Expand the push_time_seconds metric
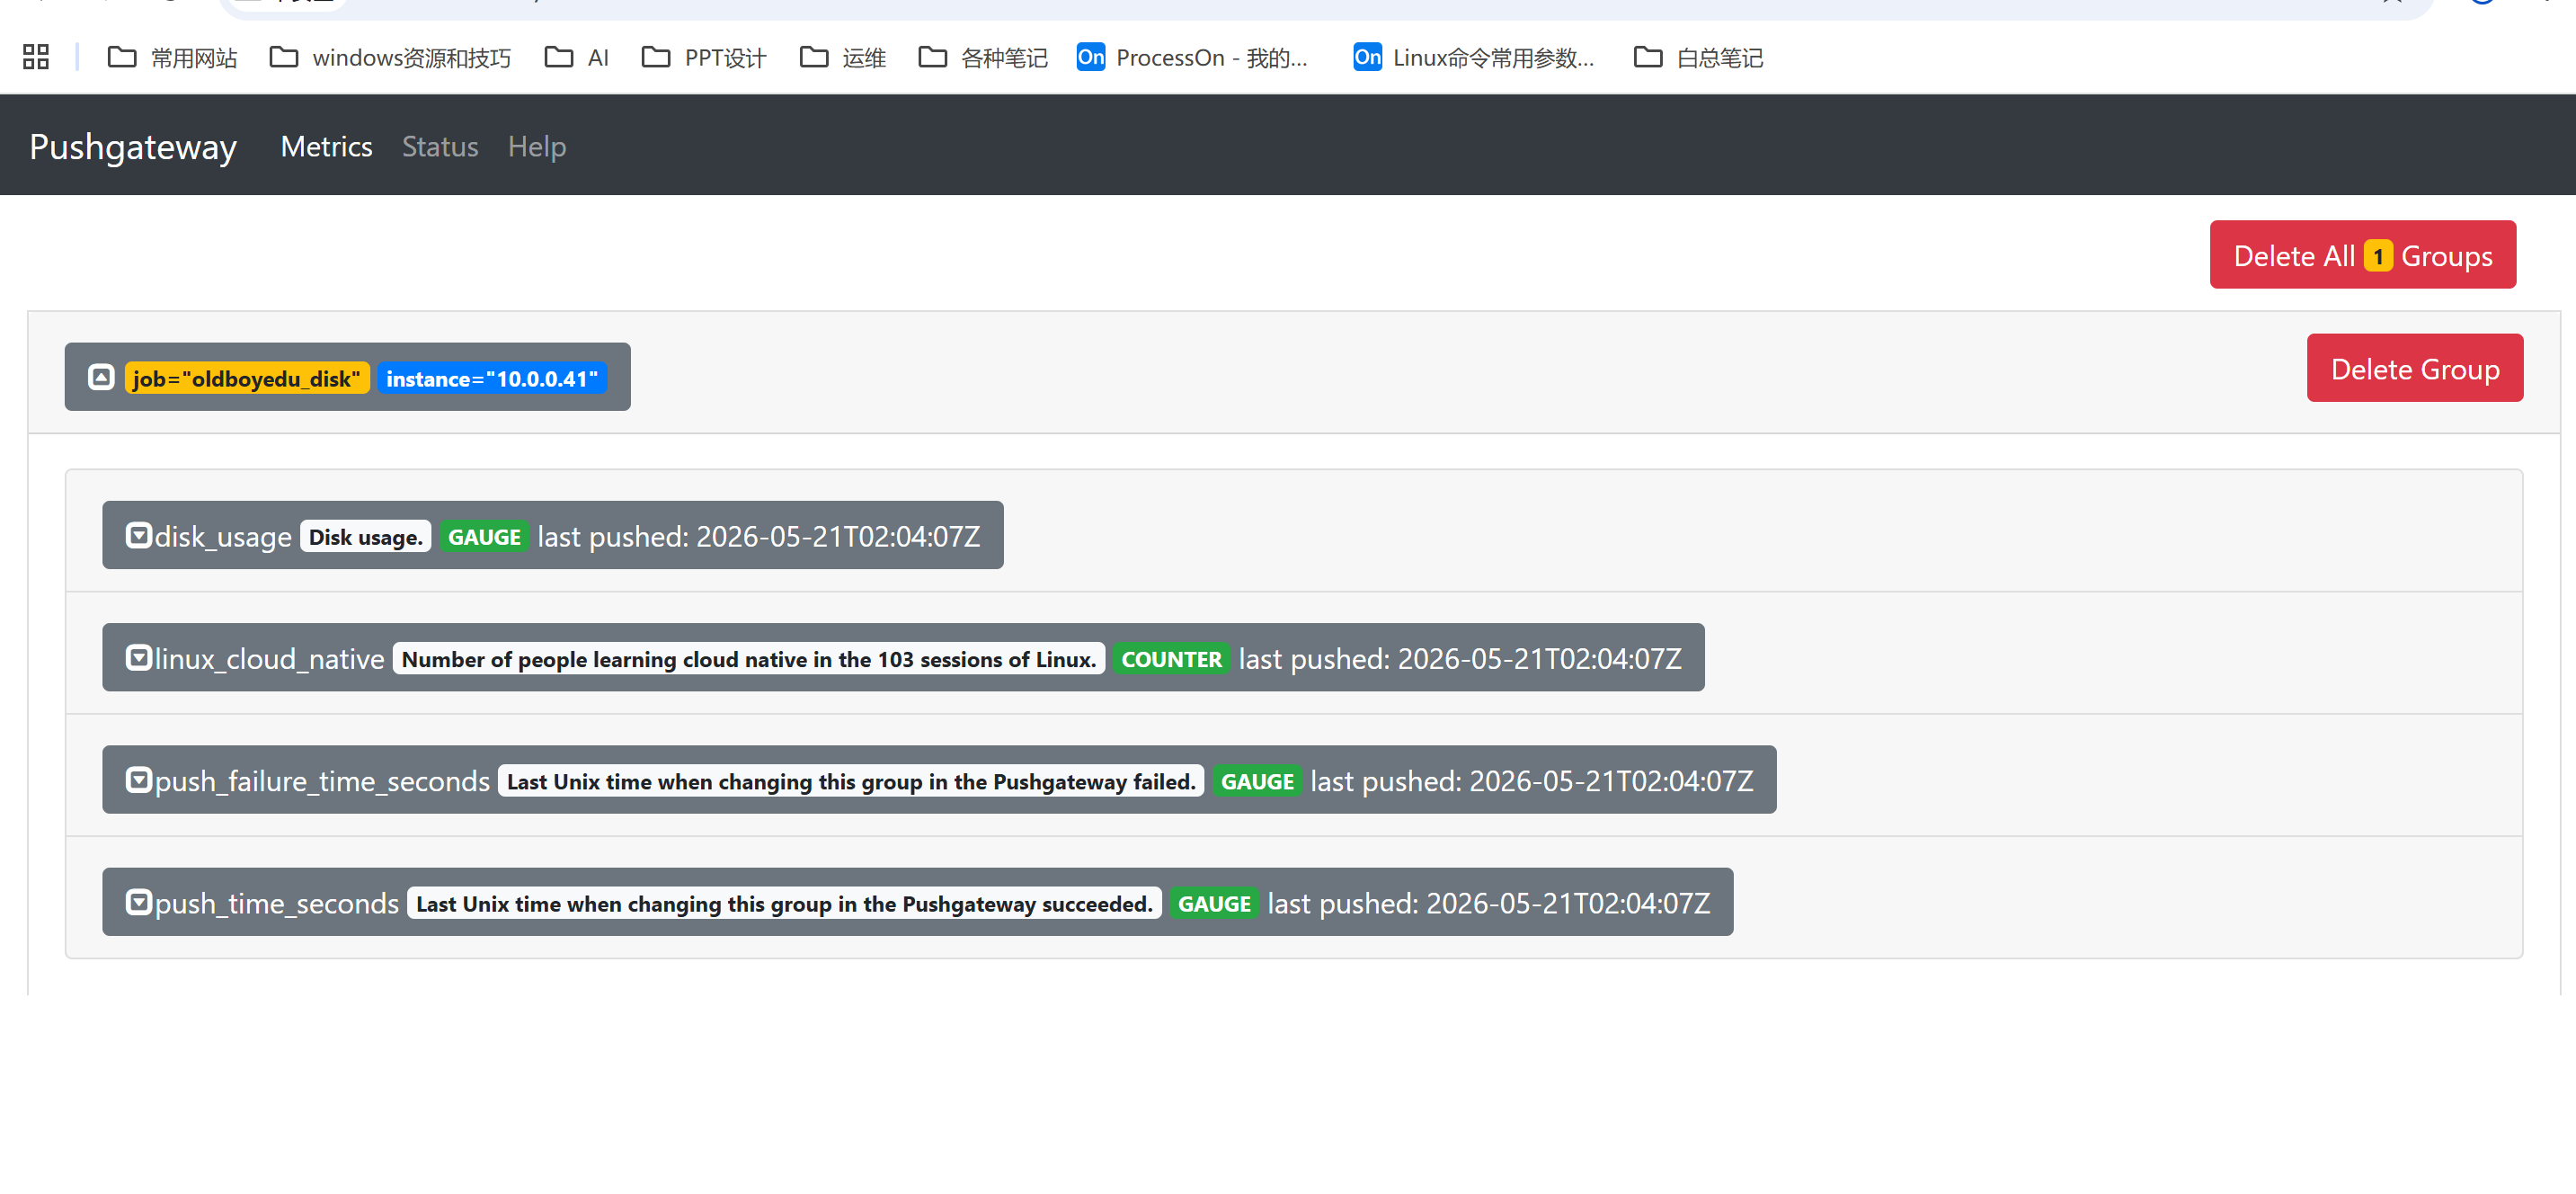 pos(139,901)
